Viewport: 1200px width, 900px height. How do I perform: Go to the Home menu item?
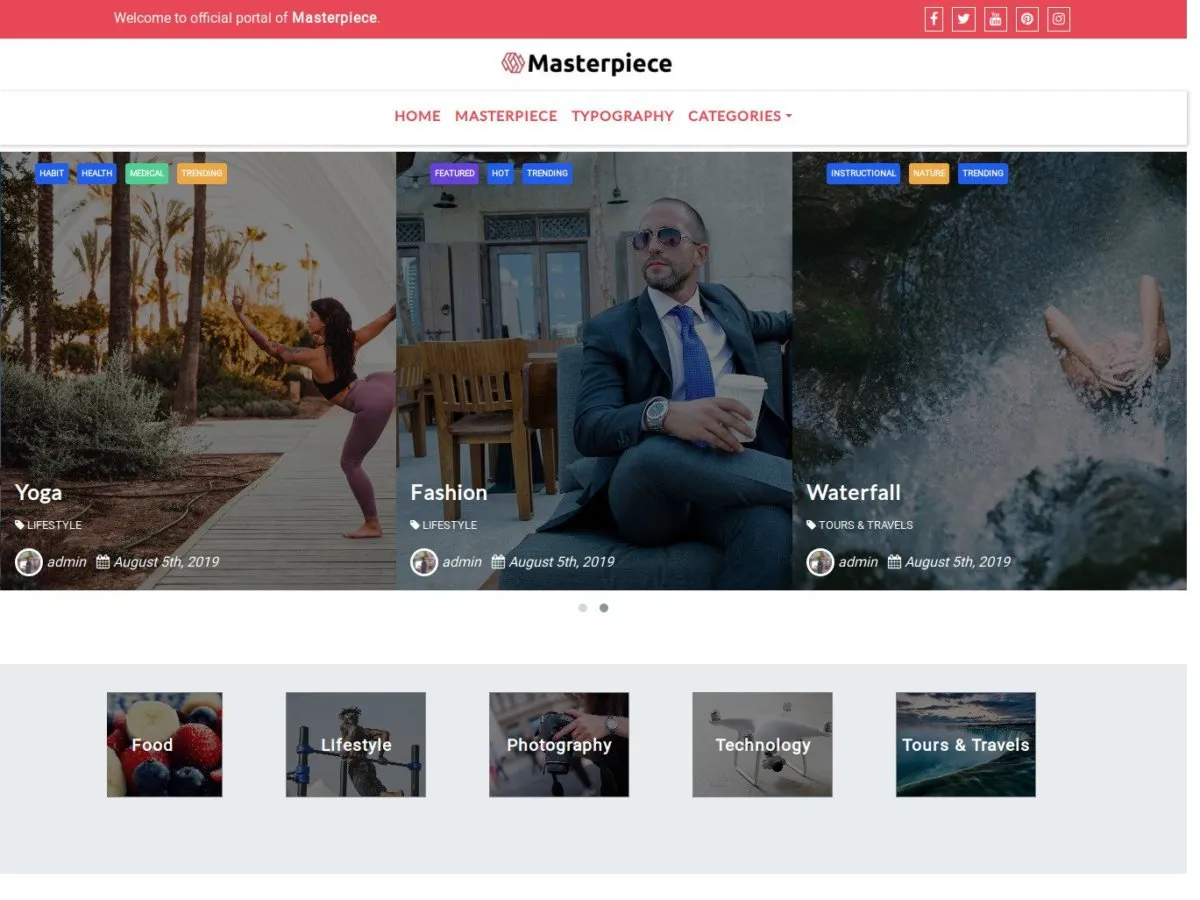click(x=417, y=116)
